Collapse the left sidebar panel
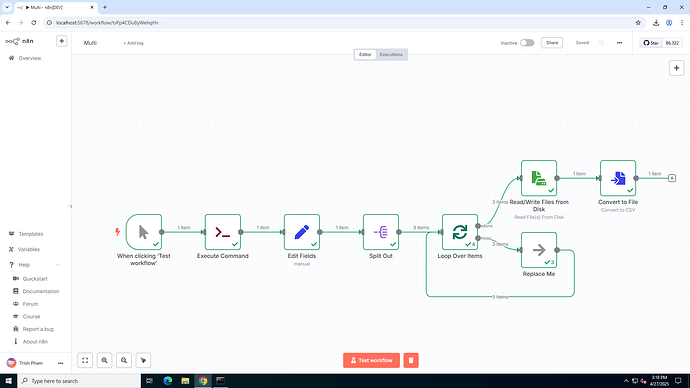This screenshot has width=690, height=388. (x=71, y=206)
